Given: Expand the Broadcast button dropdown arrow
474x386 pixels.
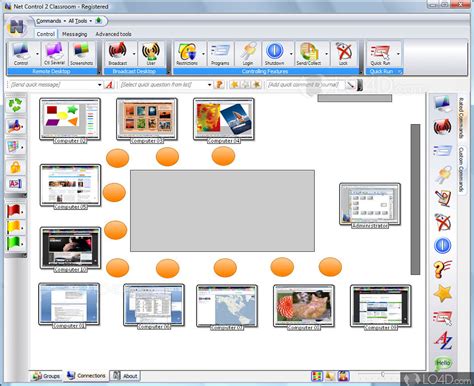Looking at the screenshot, I should pyautogui.click(x=134, y=54).
